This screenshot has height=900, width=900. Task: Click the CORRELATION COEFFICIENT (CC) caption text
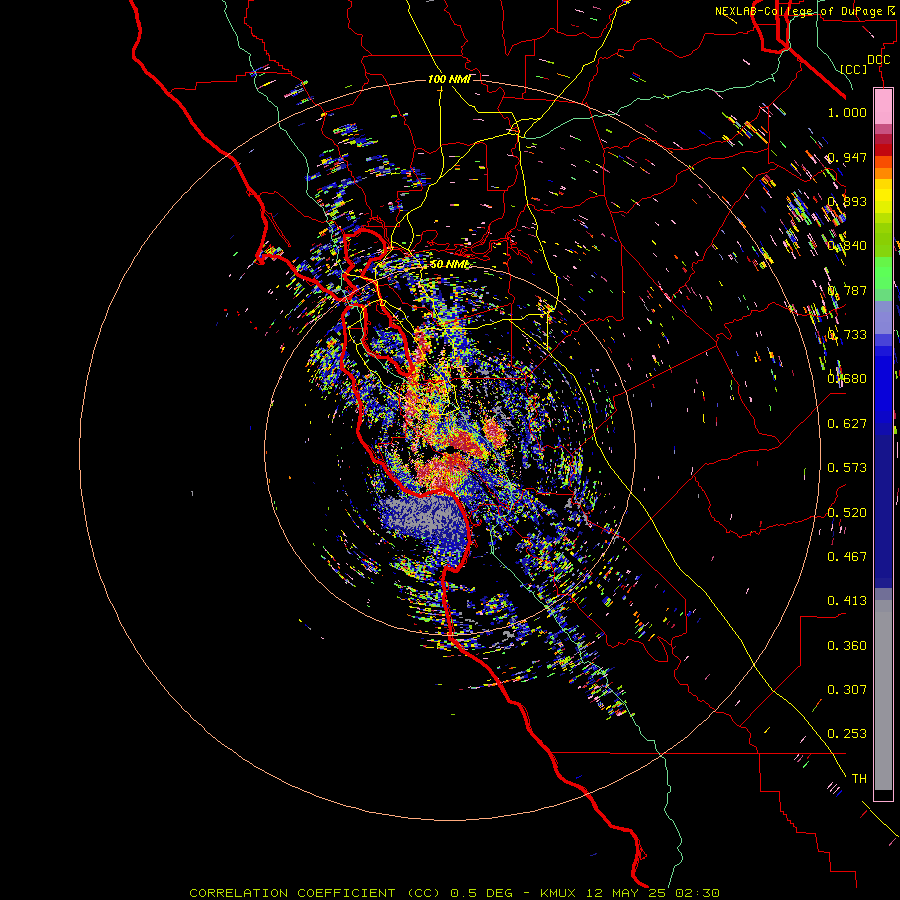315,893
